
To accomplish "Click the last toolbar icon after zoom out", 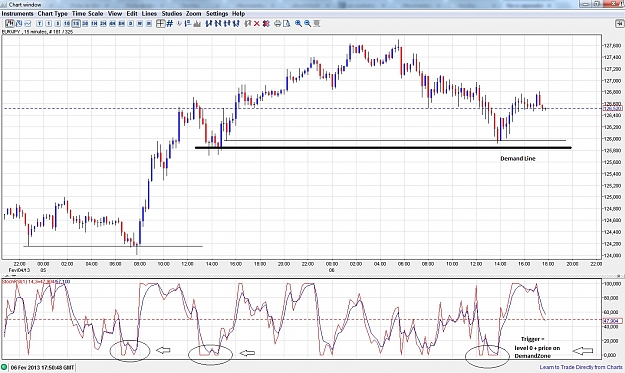I will point(317,24).
